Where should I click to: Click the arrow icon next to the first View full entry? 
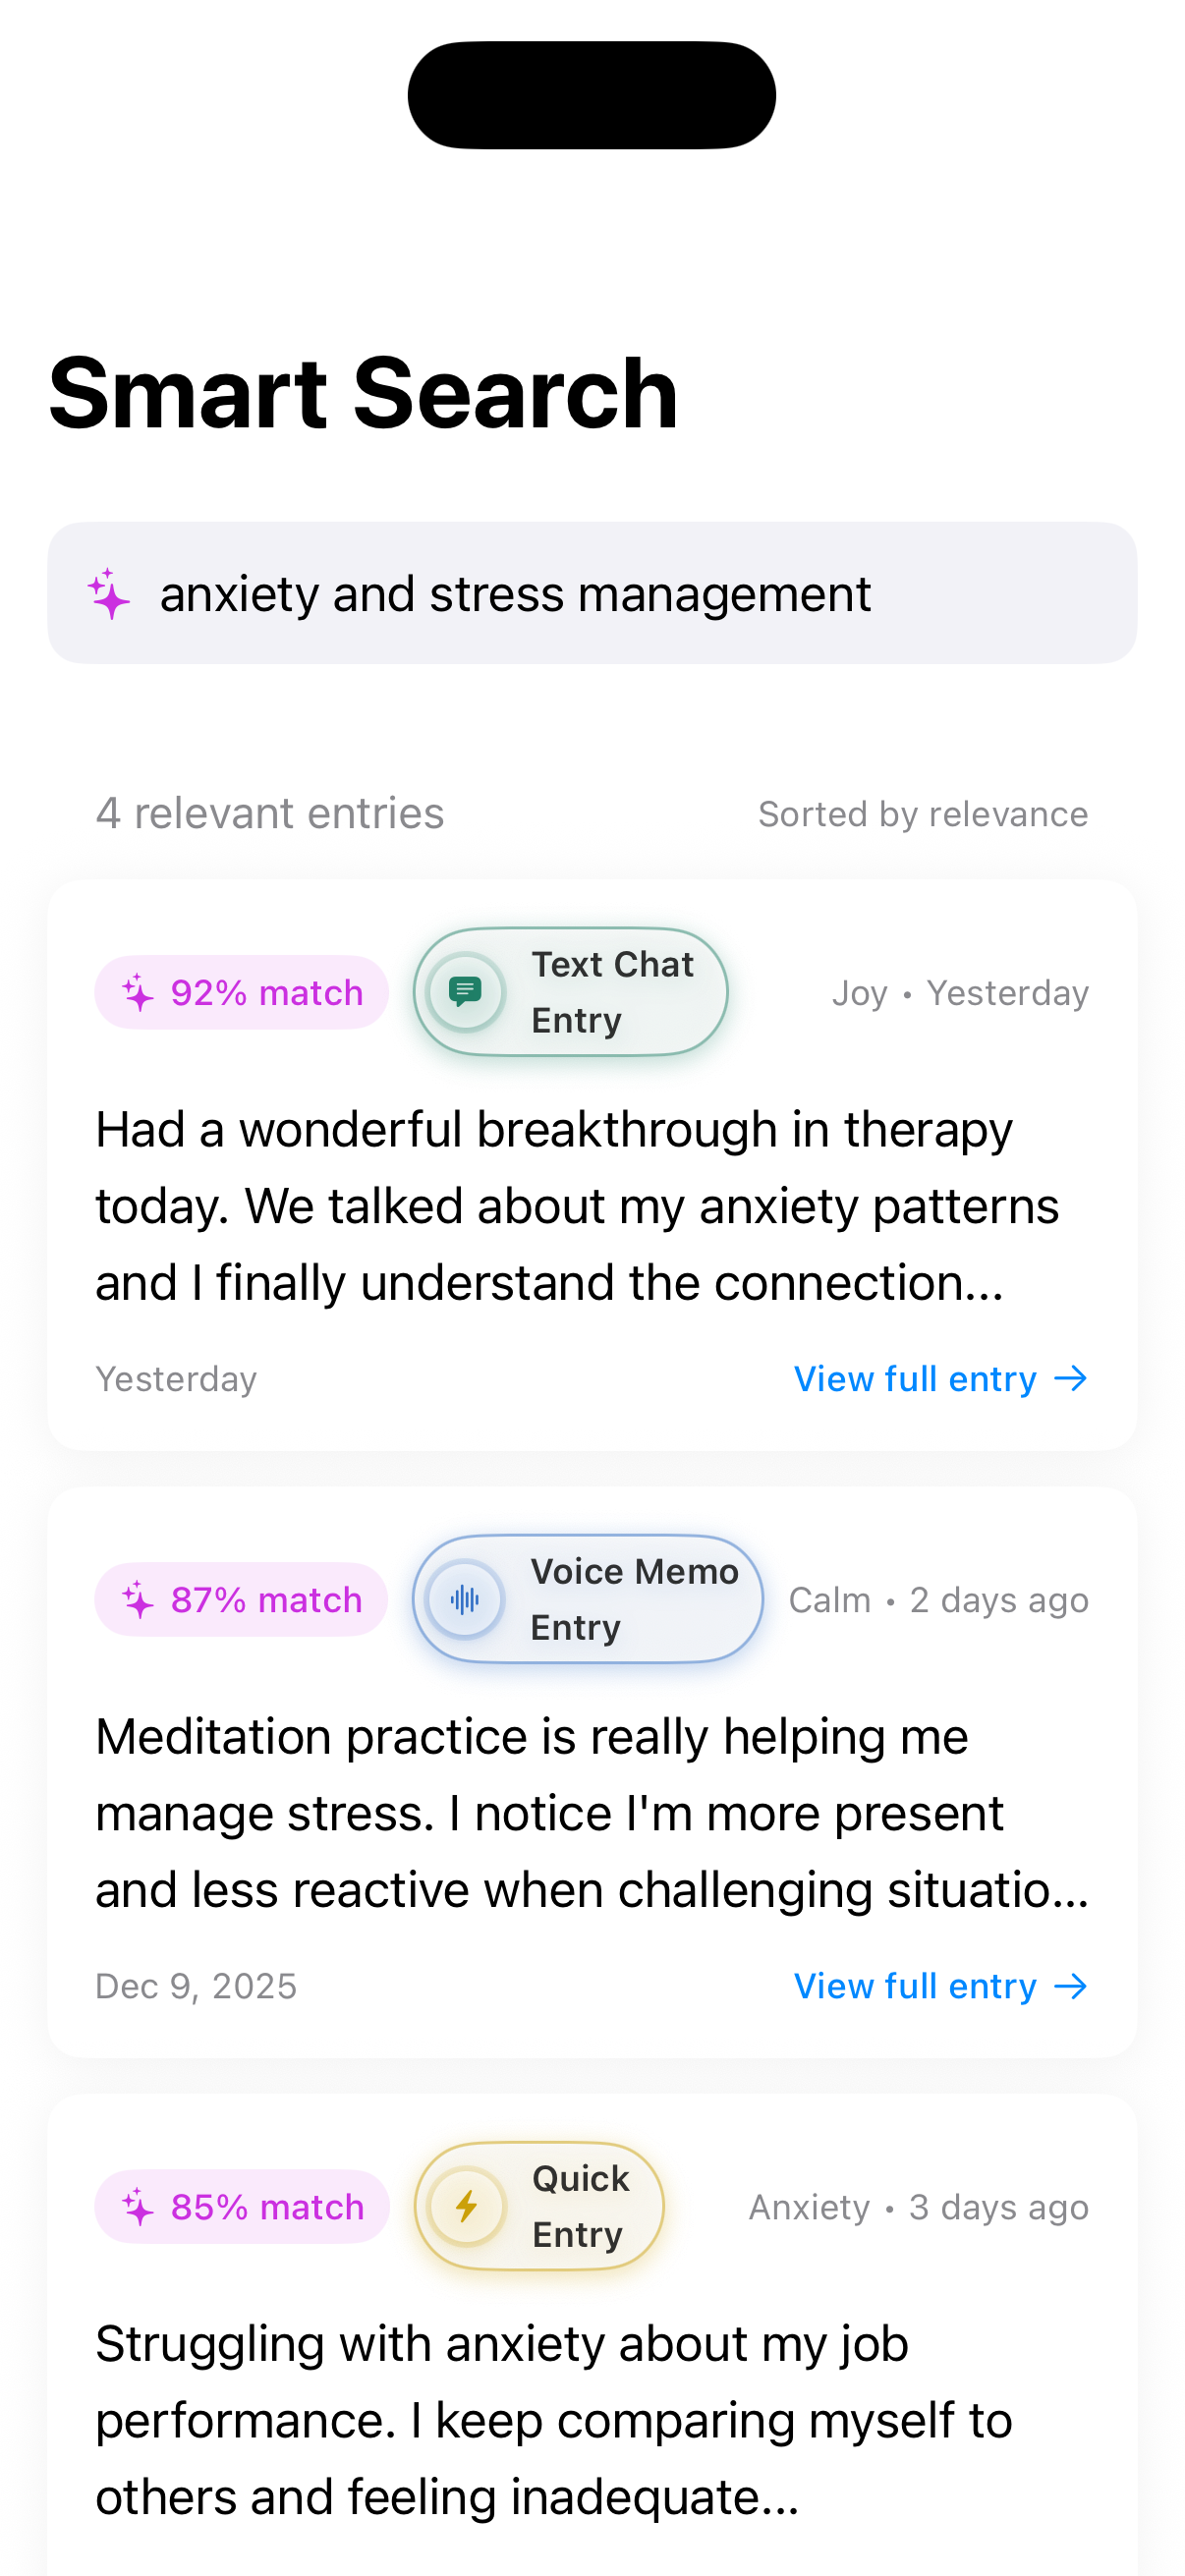pos(1071,1378)
